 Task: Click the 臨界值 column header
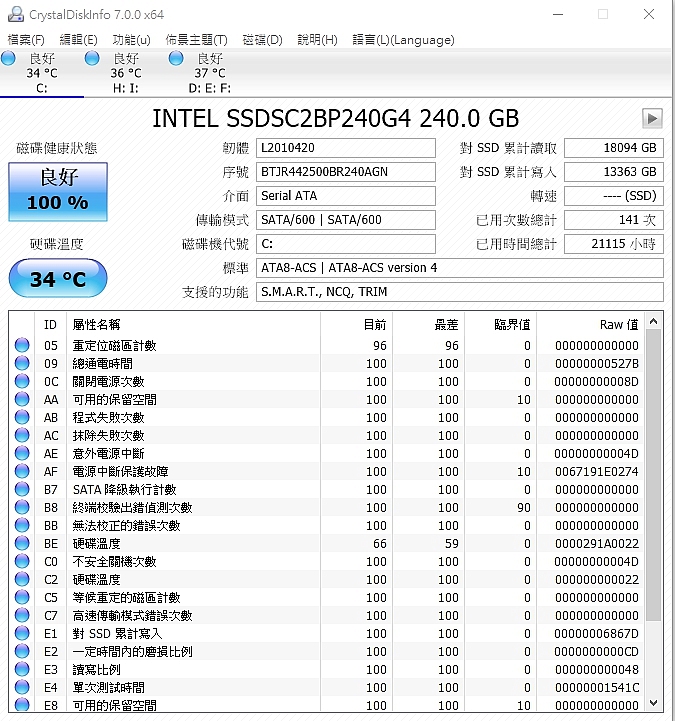pyautogui.click(x=501, y=325)
